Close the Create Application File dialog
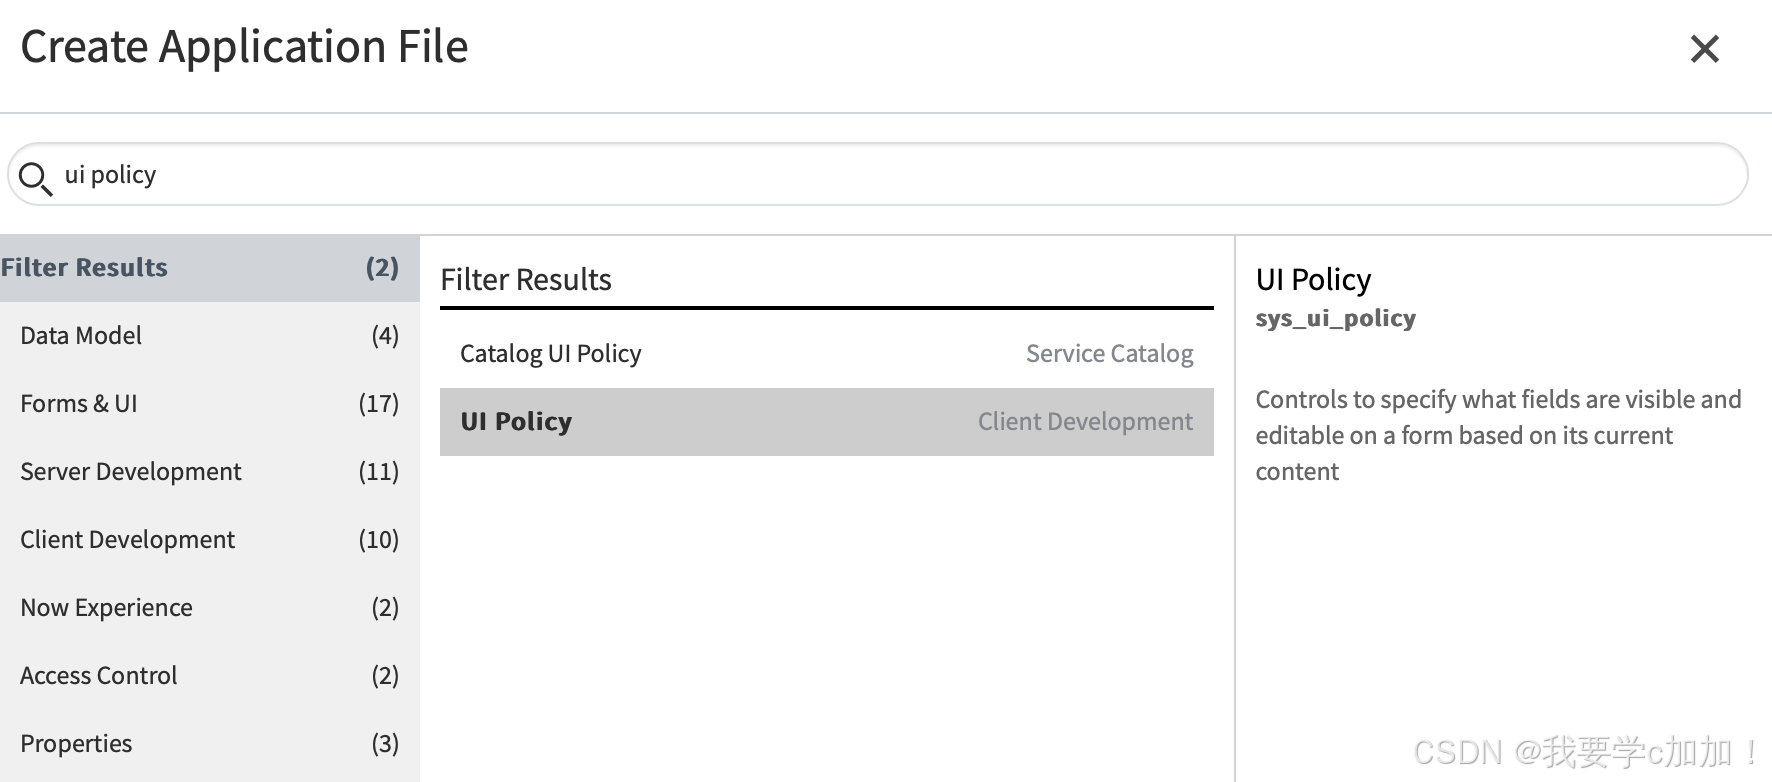This screenshot has width=1772, height=782. pyautogui.click(x=1704, y=49)
